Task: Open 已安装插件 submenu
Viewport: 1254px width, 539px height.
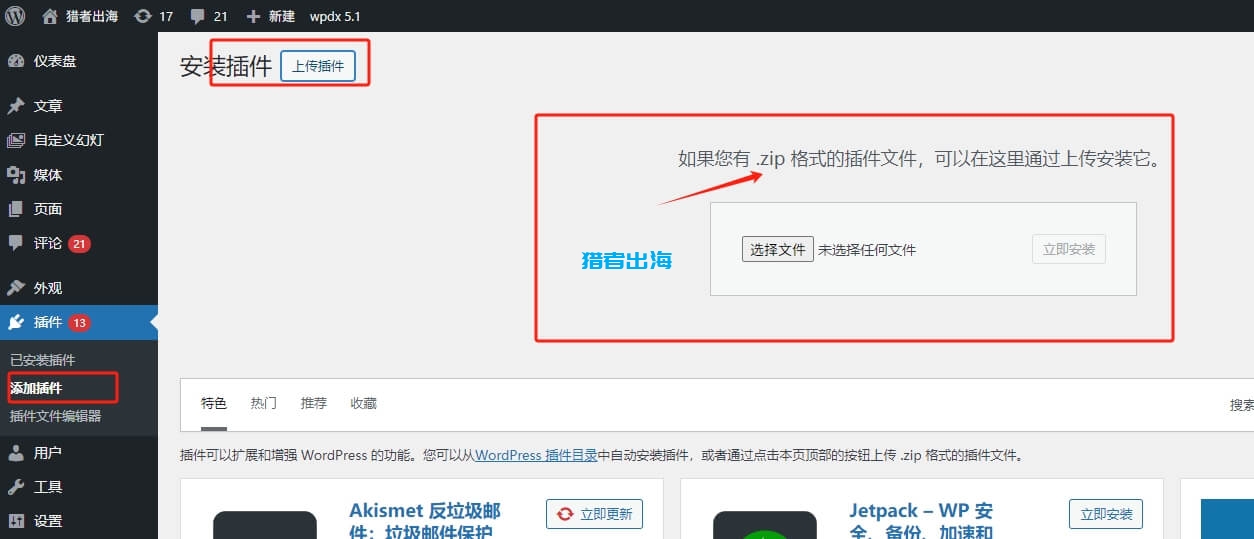Action: (x=42, y=360)
